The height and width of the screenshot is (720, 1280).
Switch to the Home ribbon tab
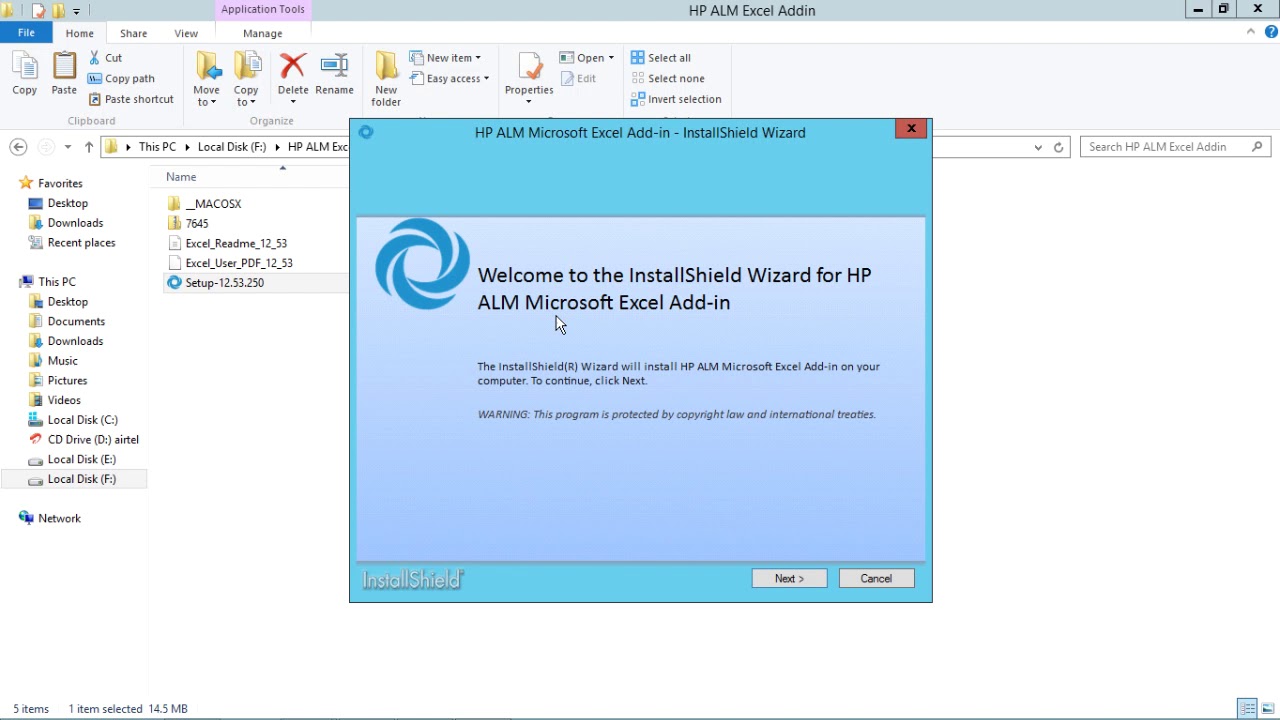tap(80, 33)
